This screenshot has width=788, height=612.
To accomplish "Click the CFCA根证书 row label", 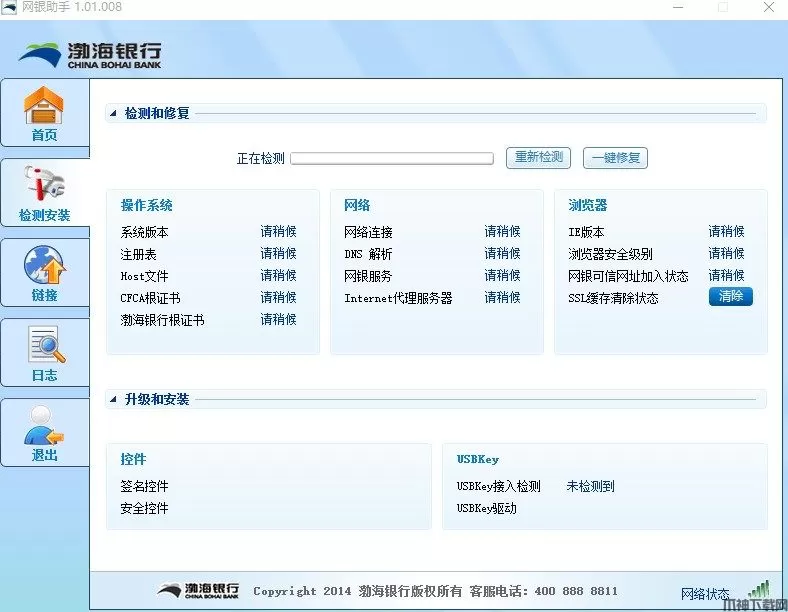I will (x=150, y=298).
